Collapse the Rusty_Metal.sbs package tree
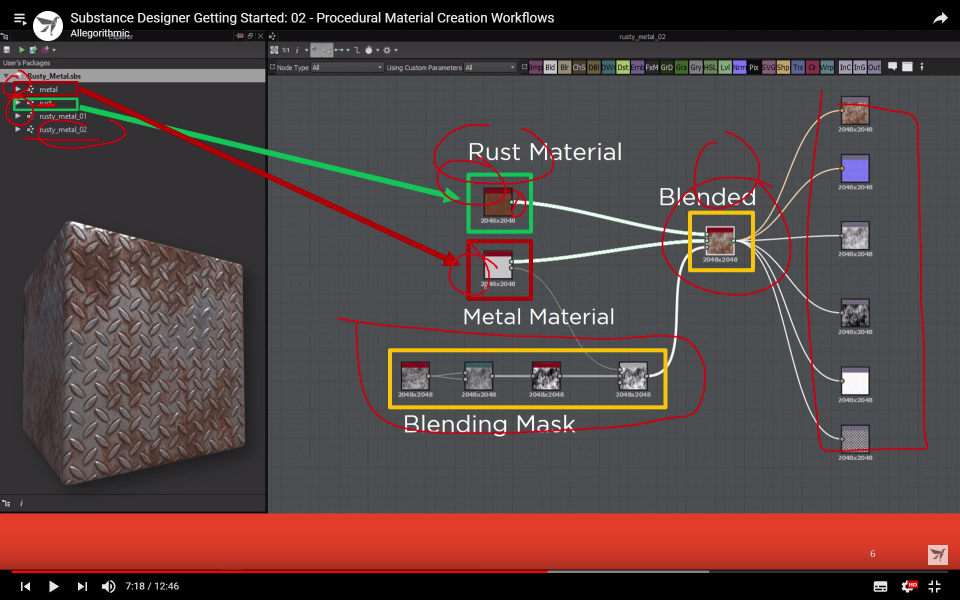This screenshot has width=960, height=600. click(x=6, y=76)
